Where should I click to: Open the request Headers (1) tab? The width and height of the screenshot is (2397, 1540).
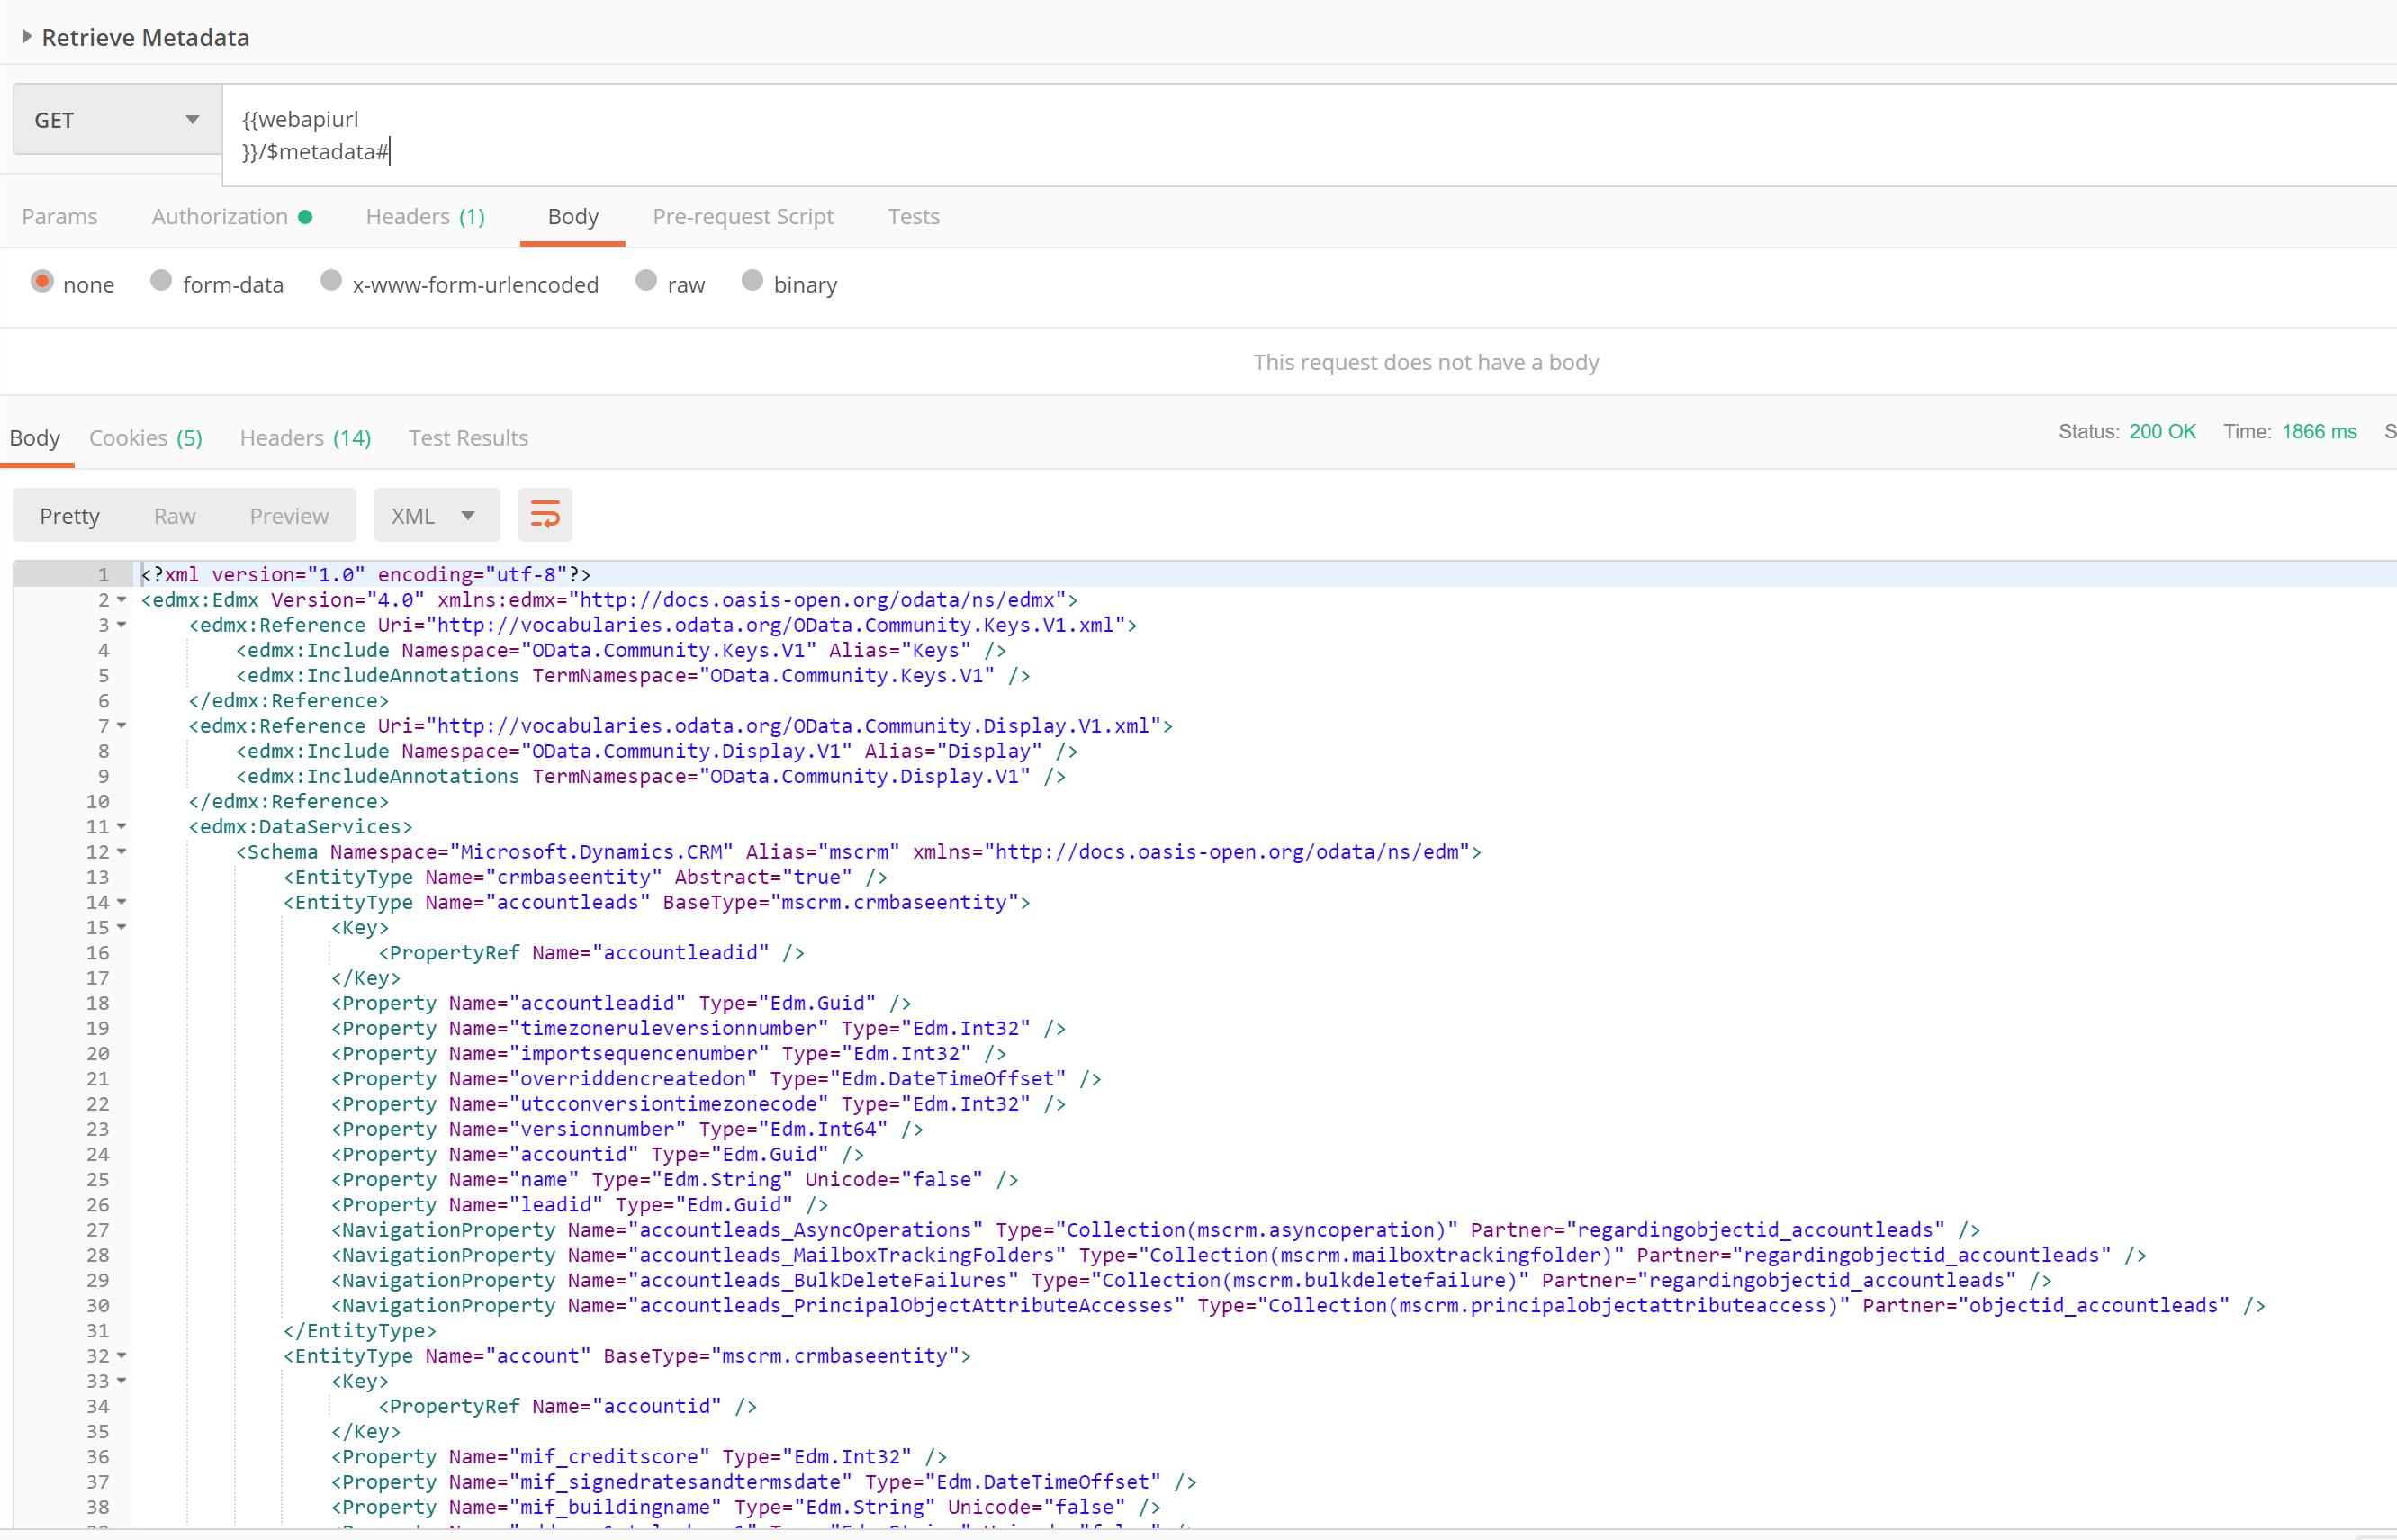(x=425, y=217)
